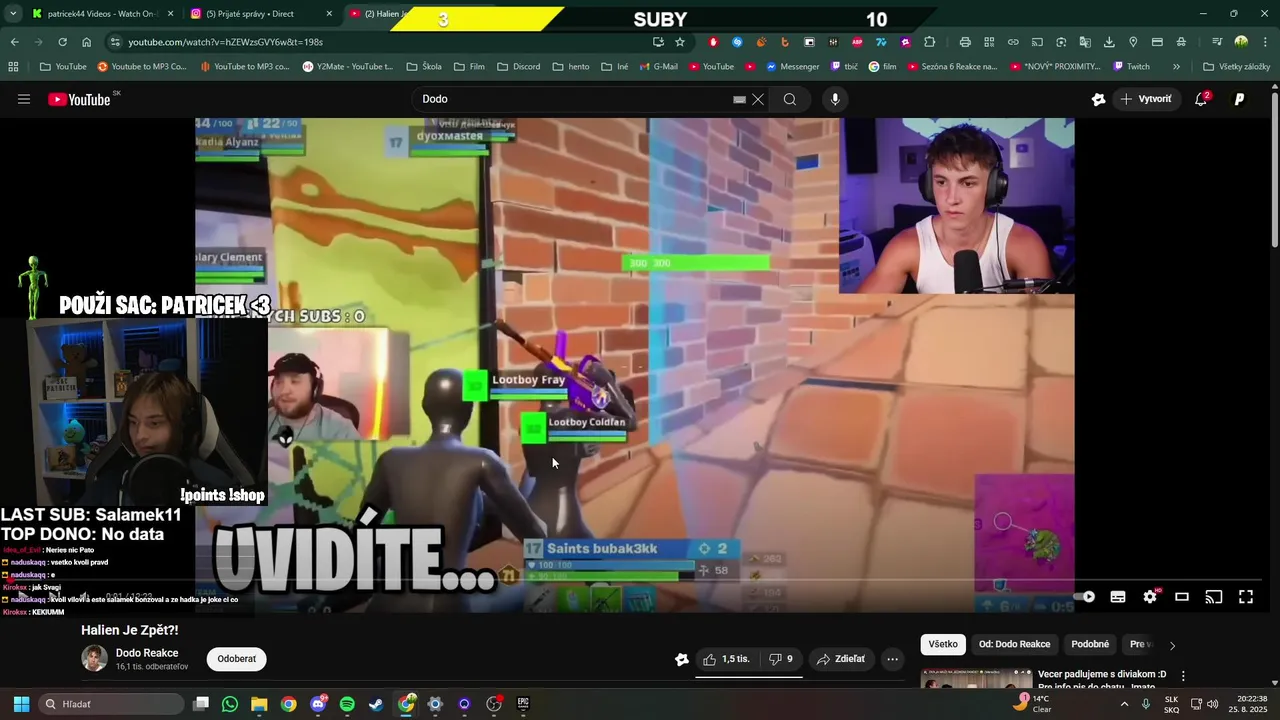
Task: Open the Dodo Reakce channel name link
Action: click(x=147, y=653)
